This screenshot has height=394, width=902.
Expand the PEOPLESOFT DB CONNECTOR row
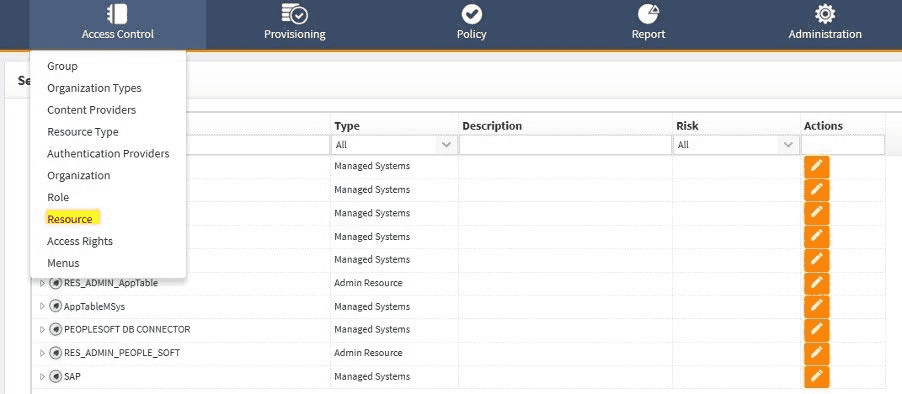(42, 330)
